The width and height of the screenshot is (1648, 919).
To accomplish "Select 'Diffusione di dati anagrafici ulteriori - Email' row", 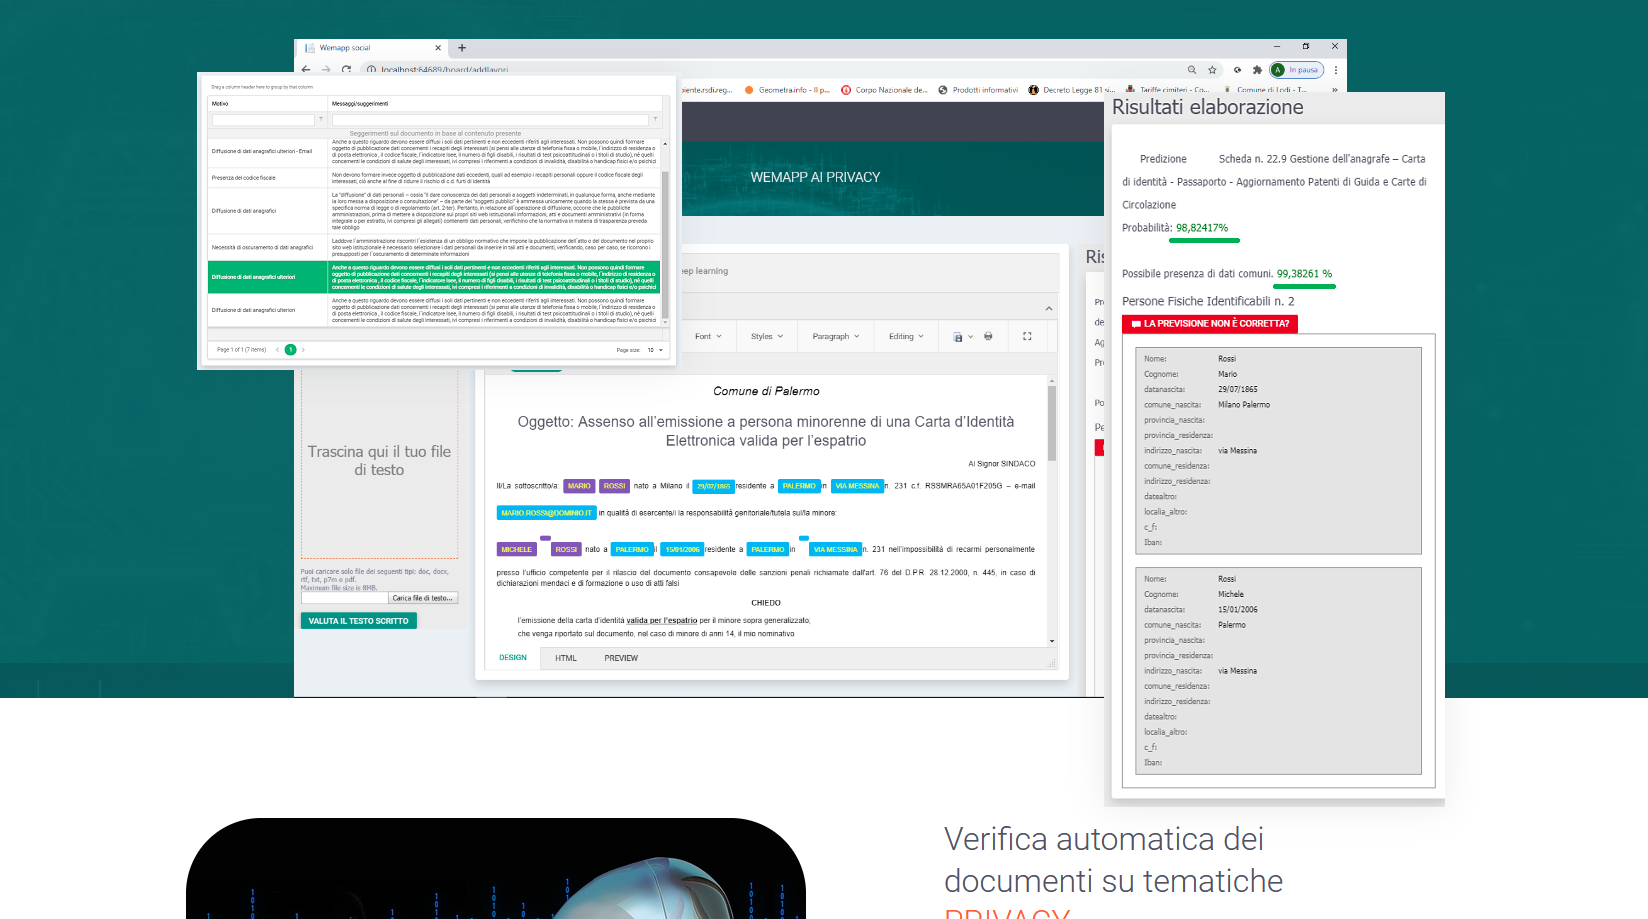I will coord(434,152).
